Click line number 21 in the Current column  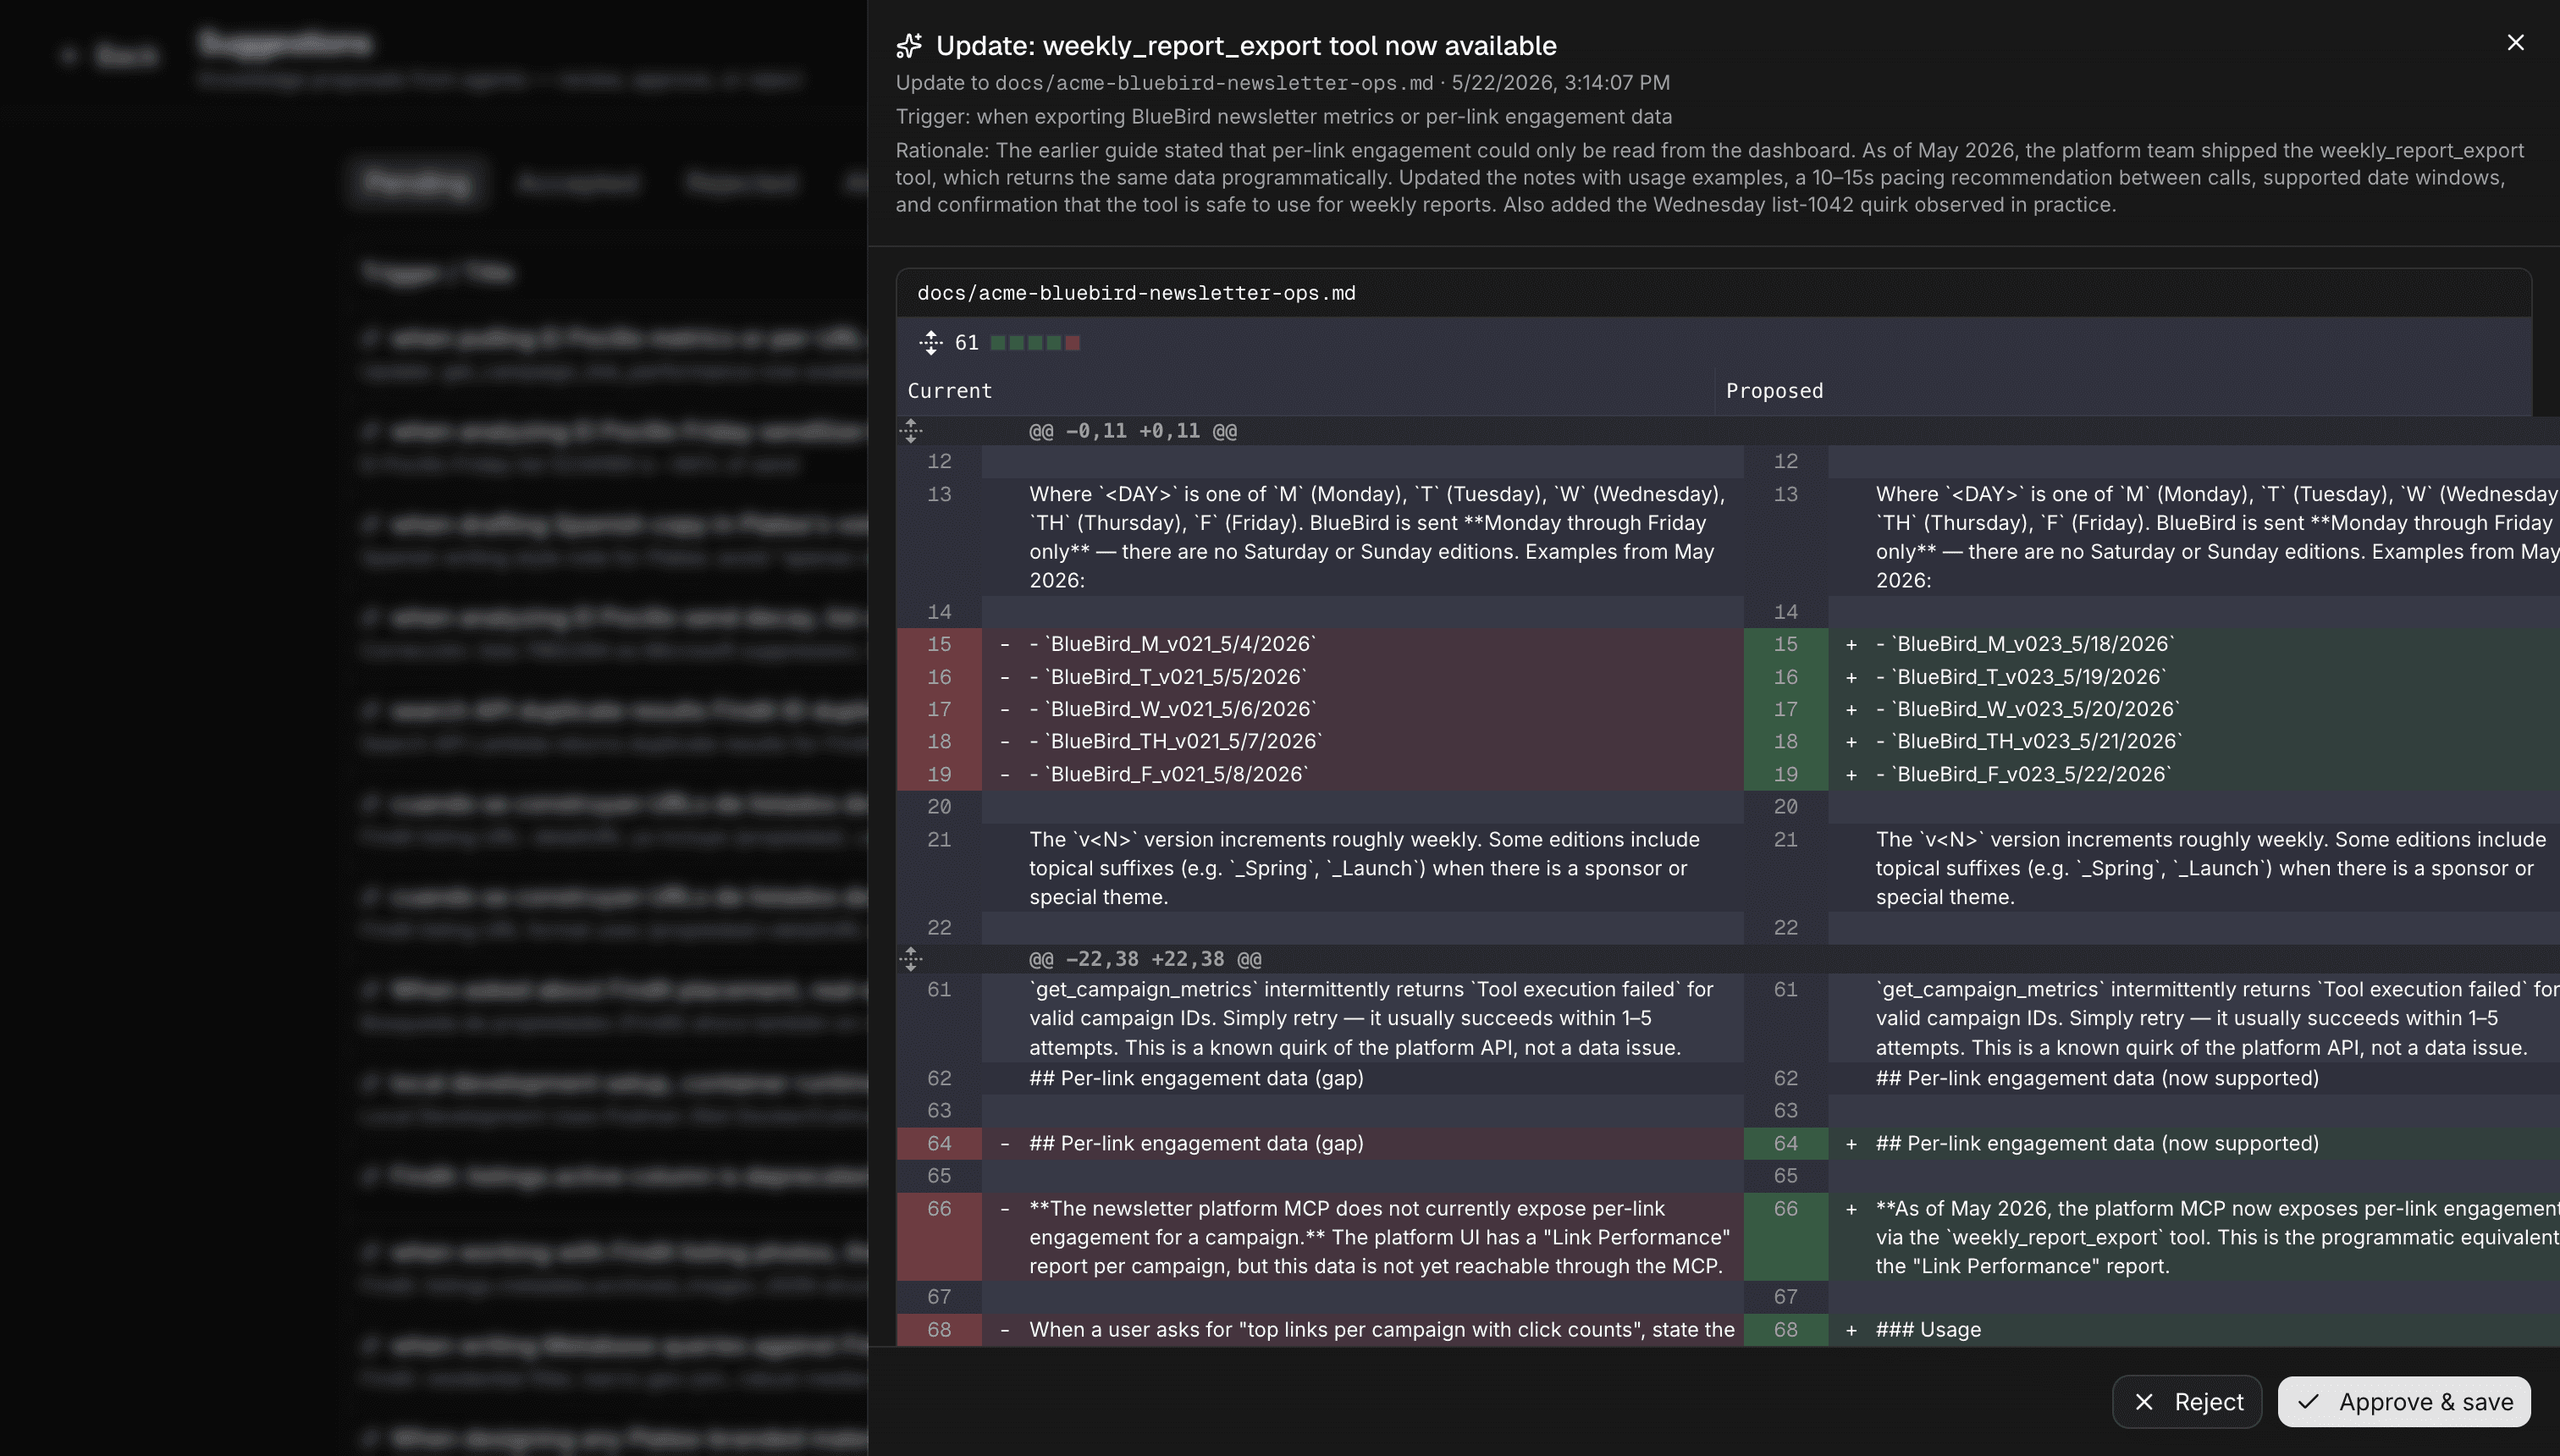[x=939, y=840]
